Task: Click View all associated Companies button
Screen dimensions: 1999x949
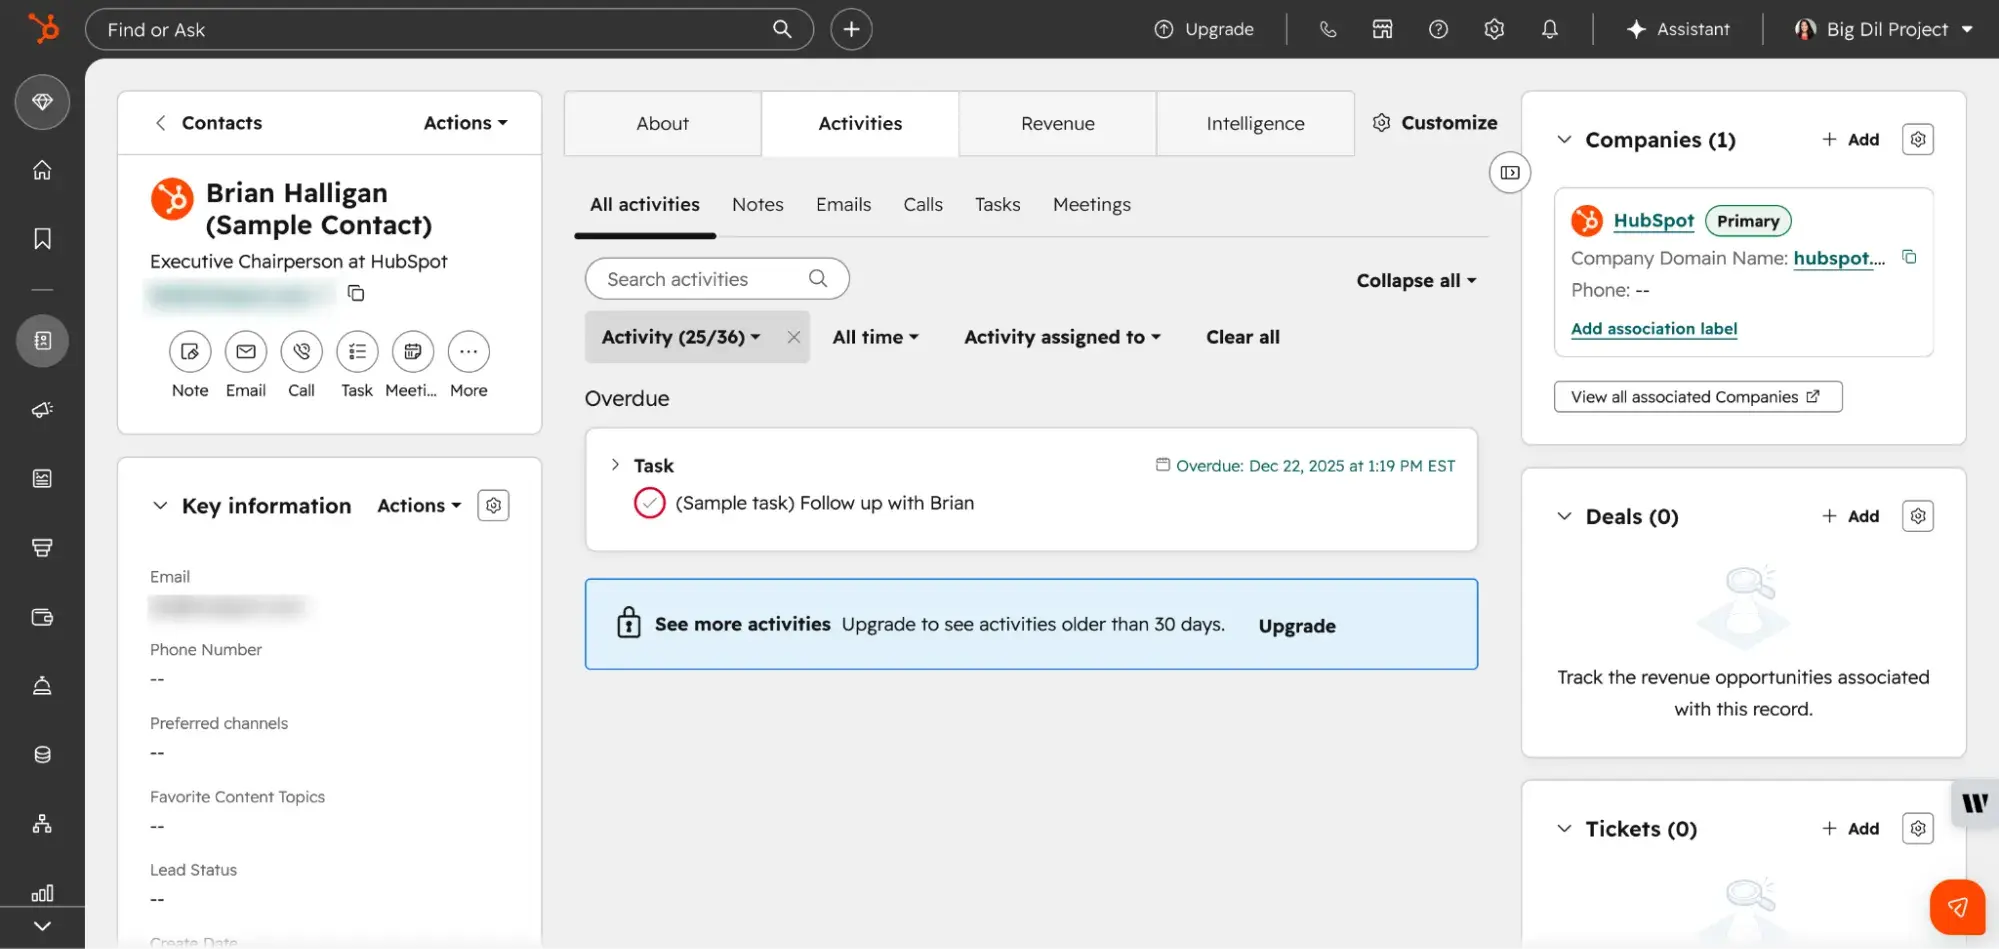Action: 1697,397
